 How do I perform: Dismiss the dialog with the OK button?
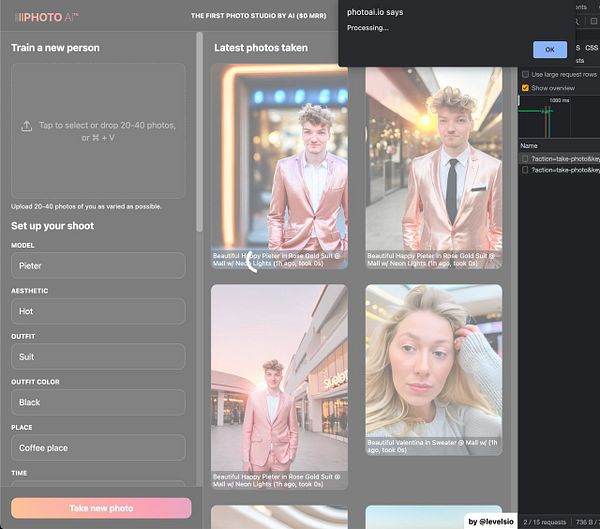click(x=549, y=49)
